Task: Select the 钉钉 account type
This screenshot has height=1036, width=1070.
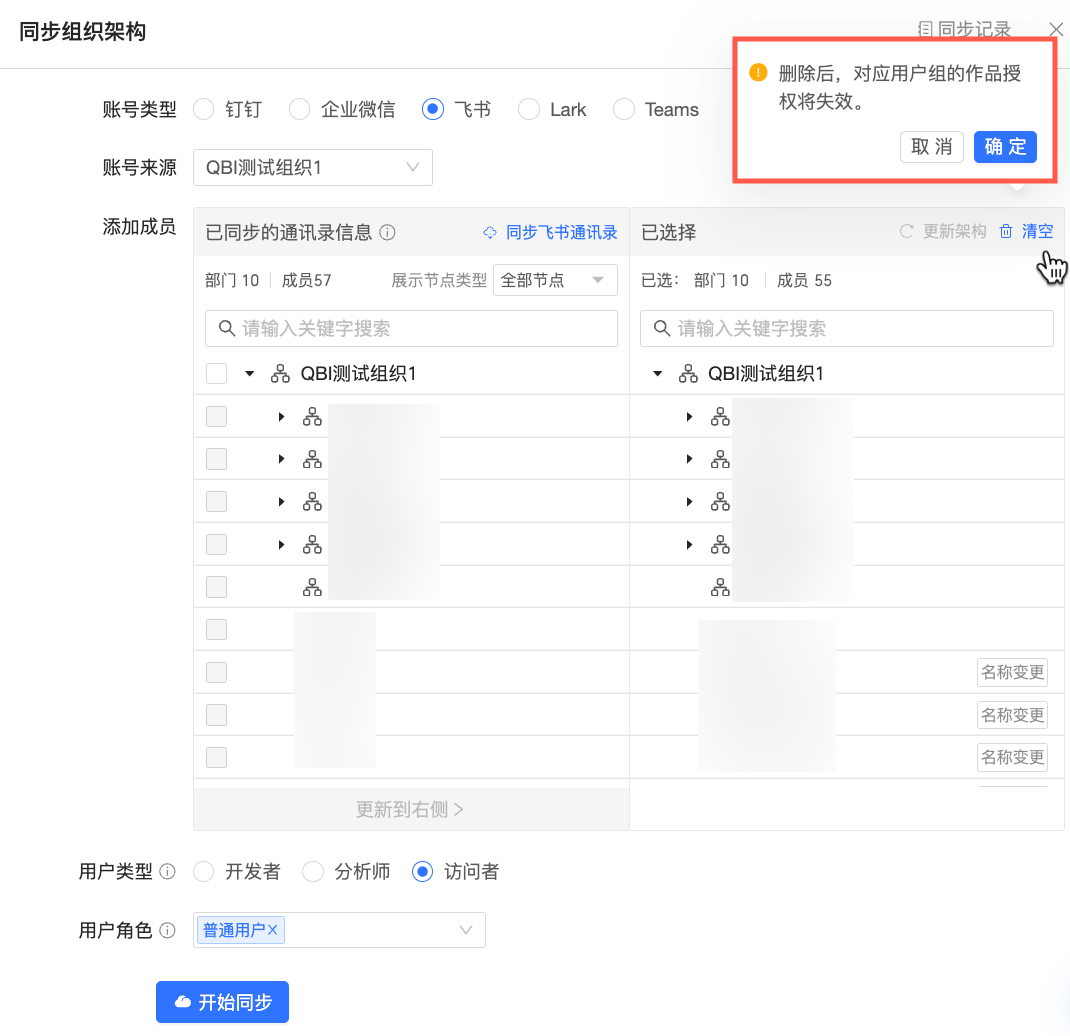Action: (203, 109)
